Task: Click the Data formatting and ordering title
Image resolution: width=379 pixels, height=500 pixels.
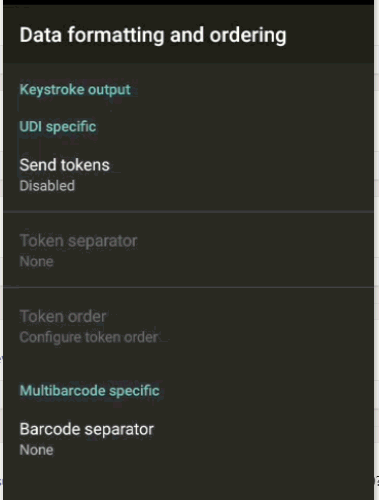Action: [153, 35]
